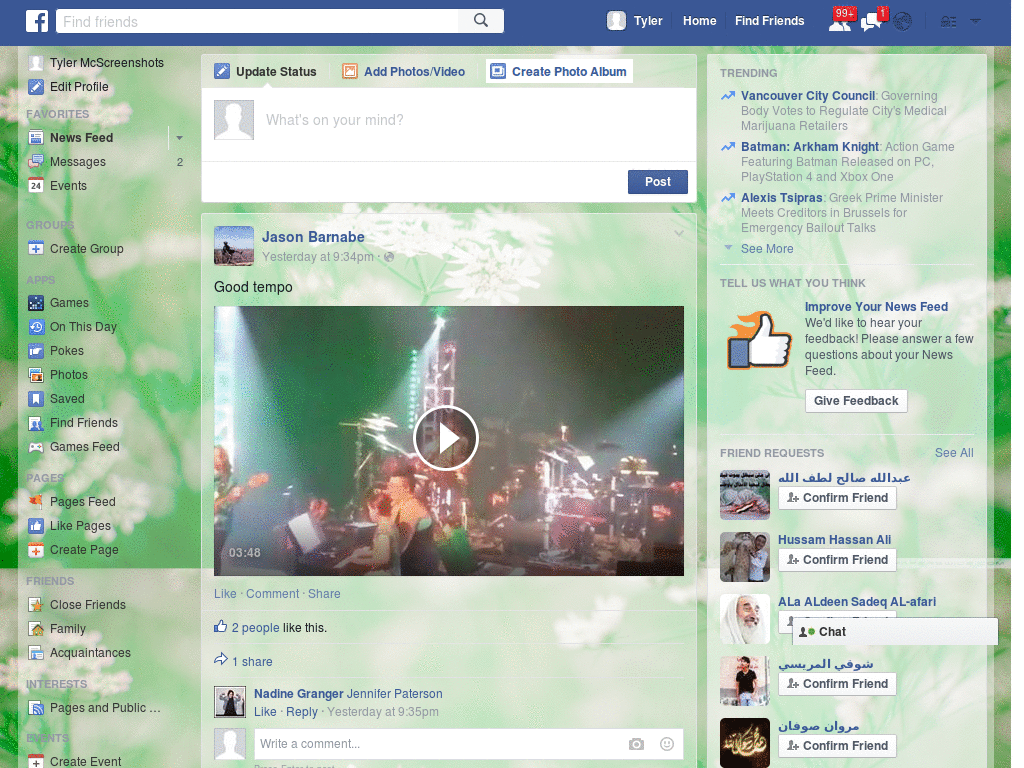Open Tyler McScreenshots profile in sidebar

click(97, 63)
